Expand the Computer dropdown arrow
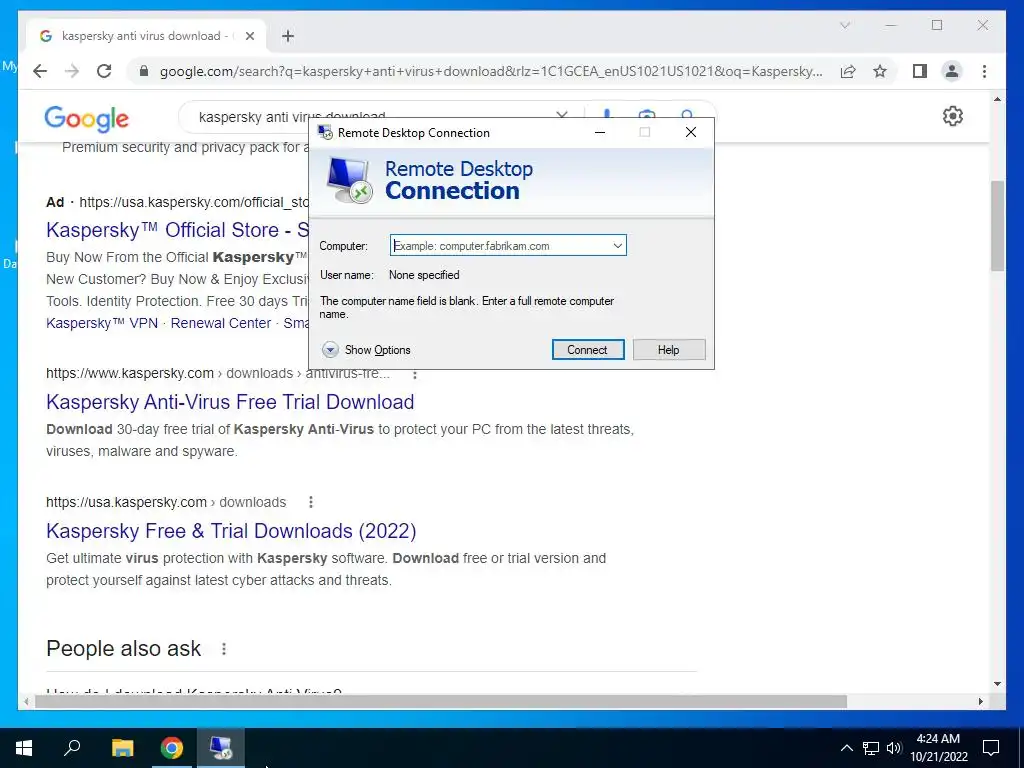This screenshot has height=768, width=1024. coord(617,246)
